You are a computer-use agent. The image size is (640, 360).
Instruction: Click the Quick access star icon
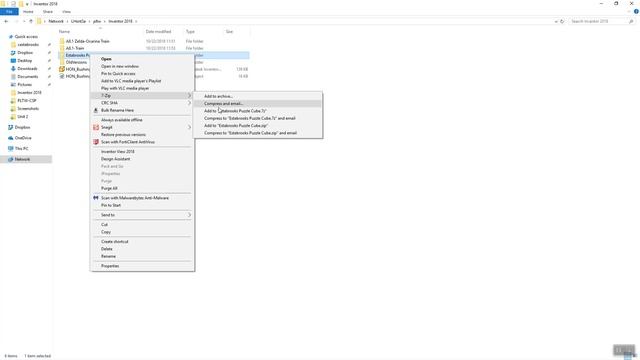point(11,37)
